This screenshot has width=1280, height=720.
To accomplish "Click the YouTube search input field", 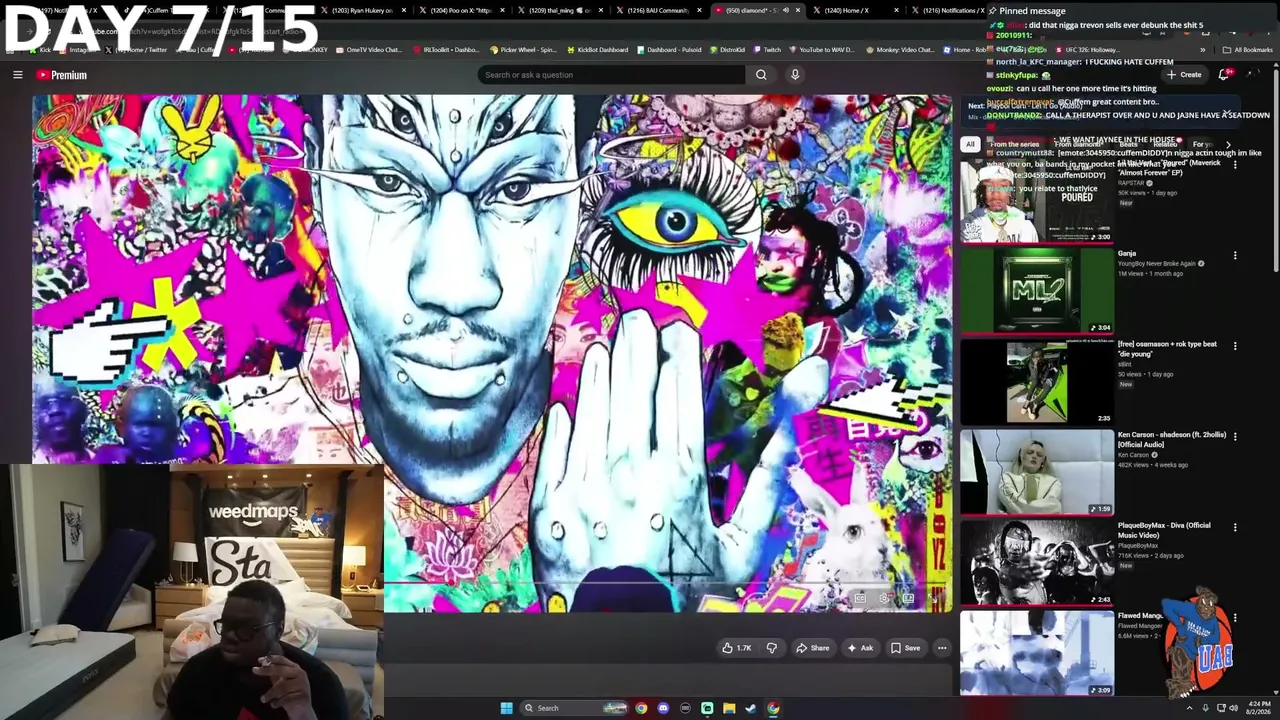I will 611,75.
